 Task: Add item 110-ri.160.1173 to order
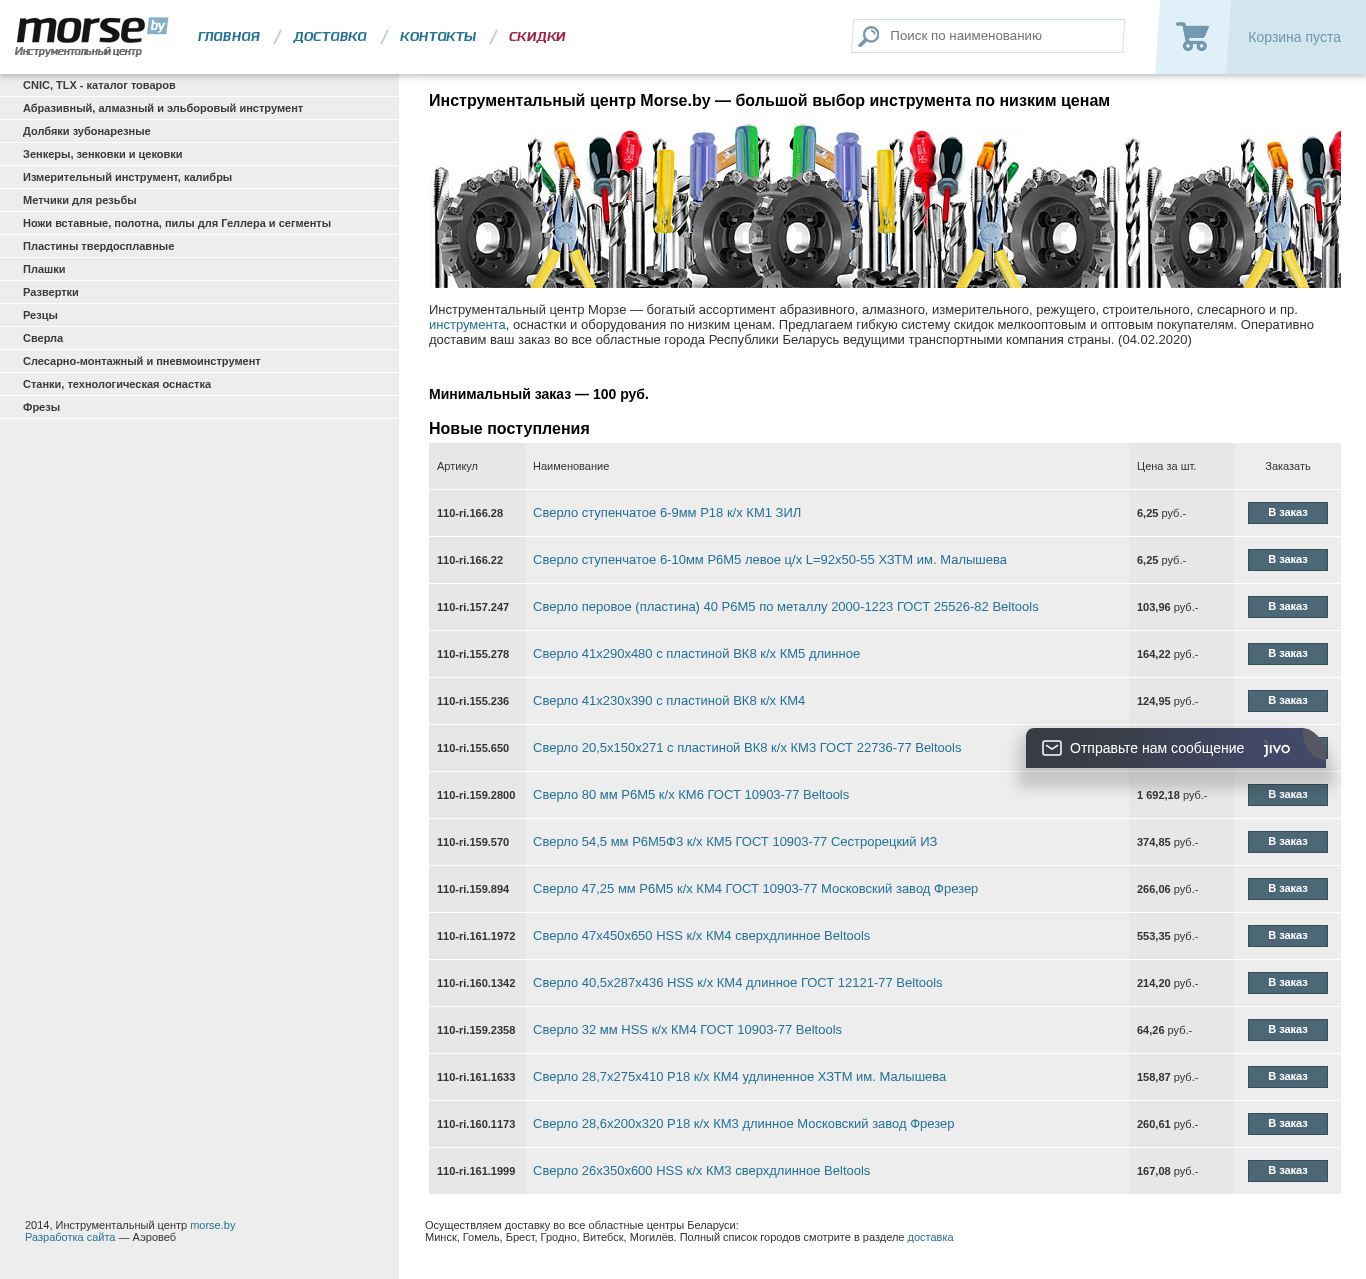1288,1124
